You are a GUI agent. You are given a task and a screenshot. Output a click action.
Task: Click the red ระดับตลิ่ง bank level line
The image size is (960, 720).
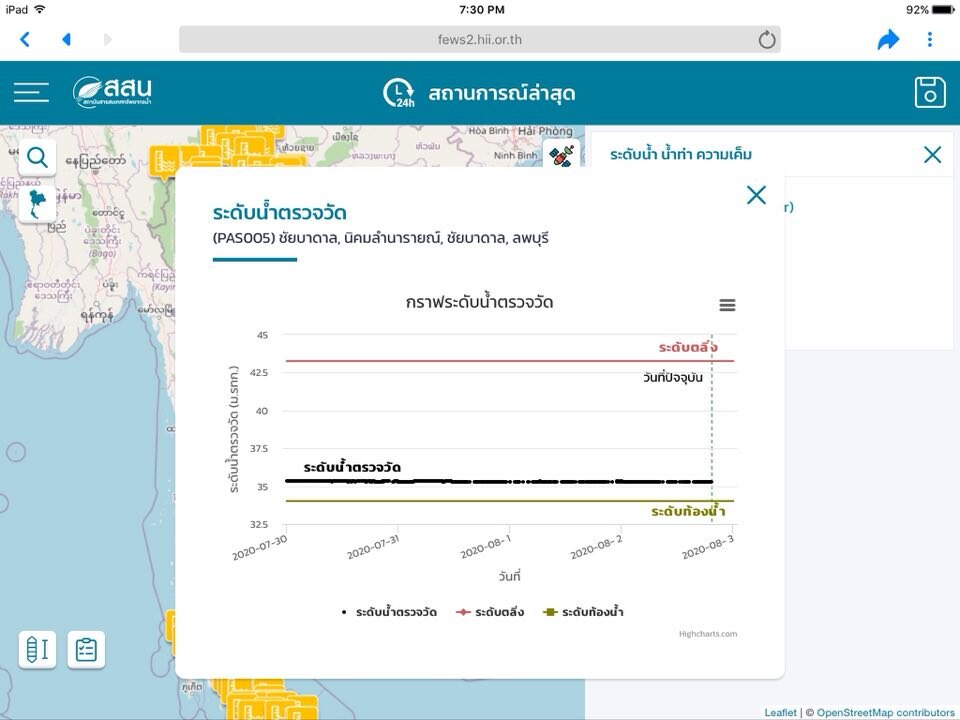510,361
